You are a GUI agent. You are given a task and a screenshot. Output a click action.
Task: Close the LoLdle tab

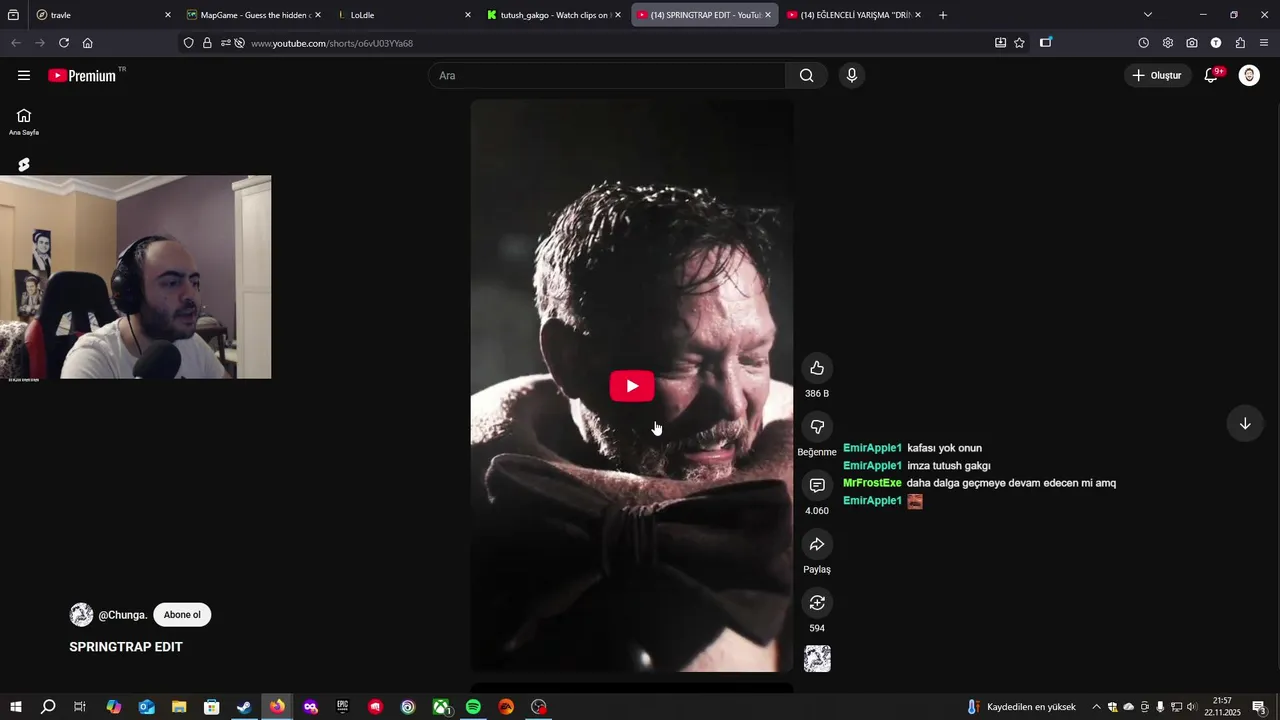tap(468, 15)
